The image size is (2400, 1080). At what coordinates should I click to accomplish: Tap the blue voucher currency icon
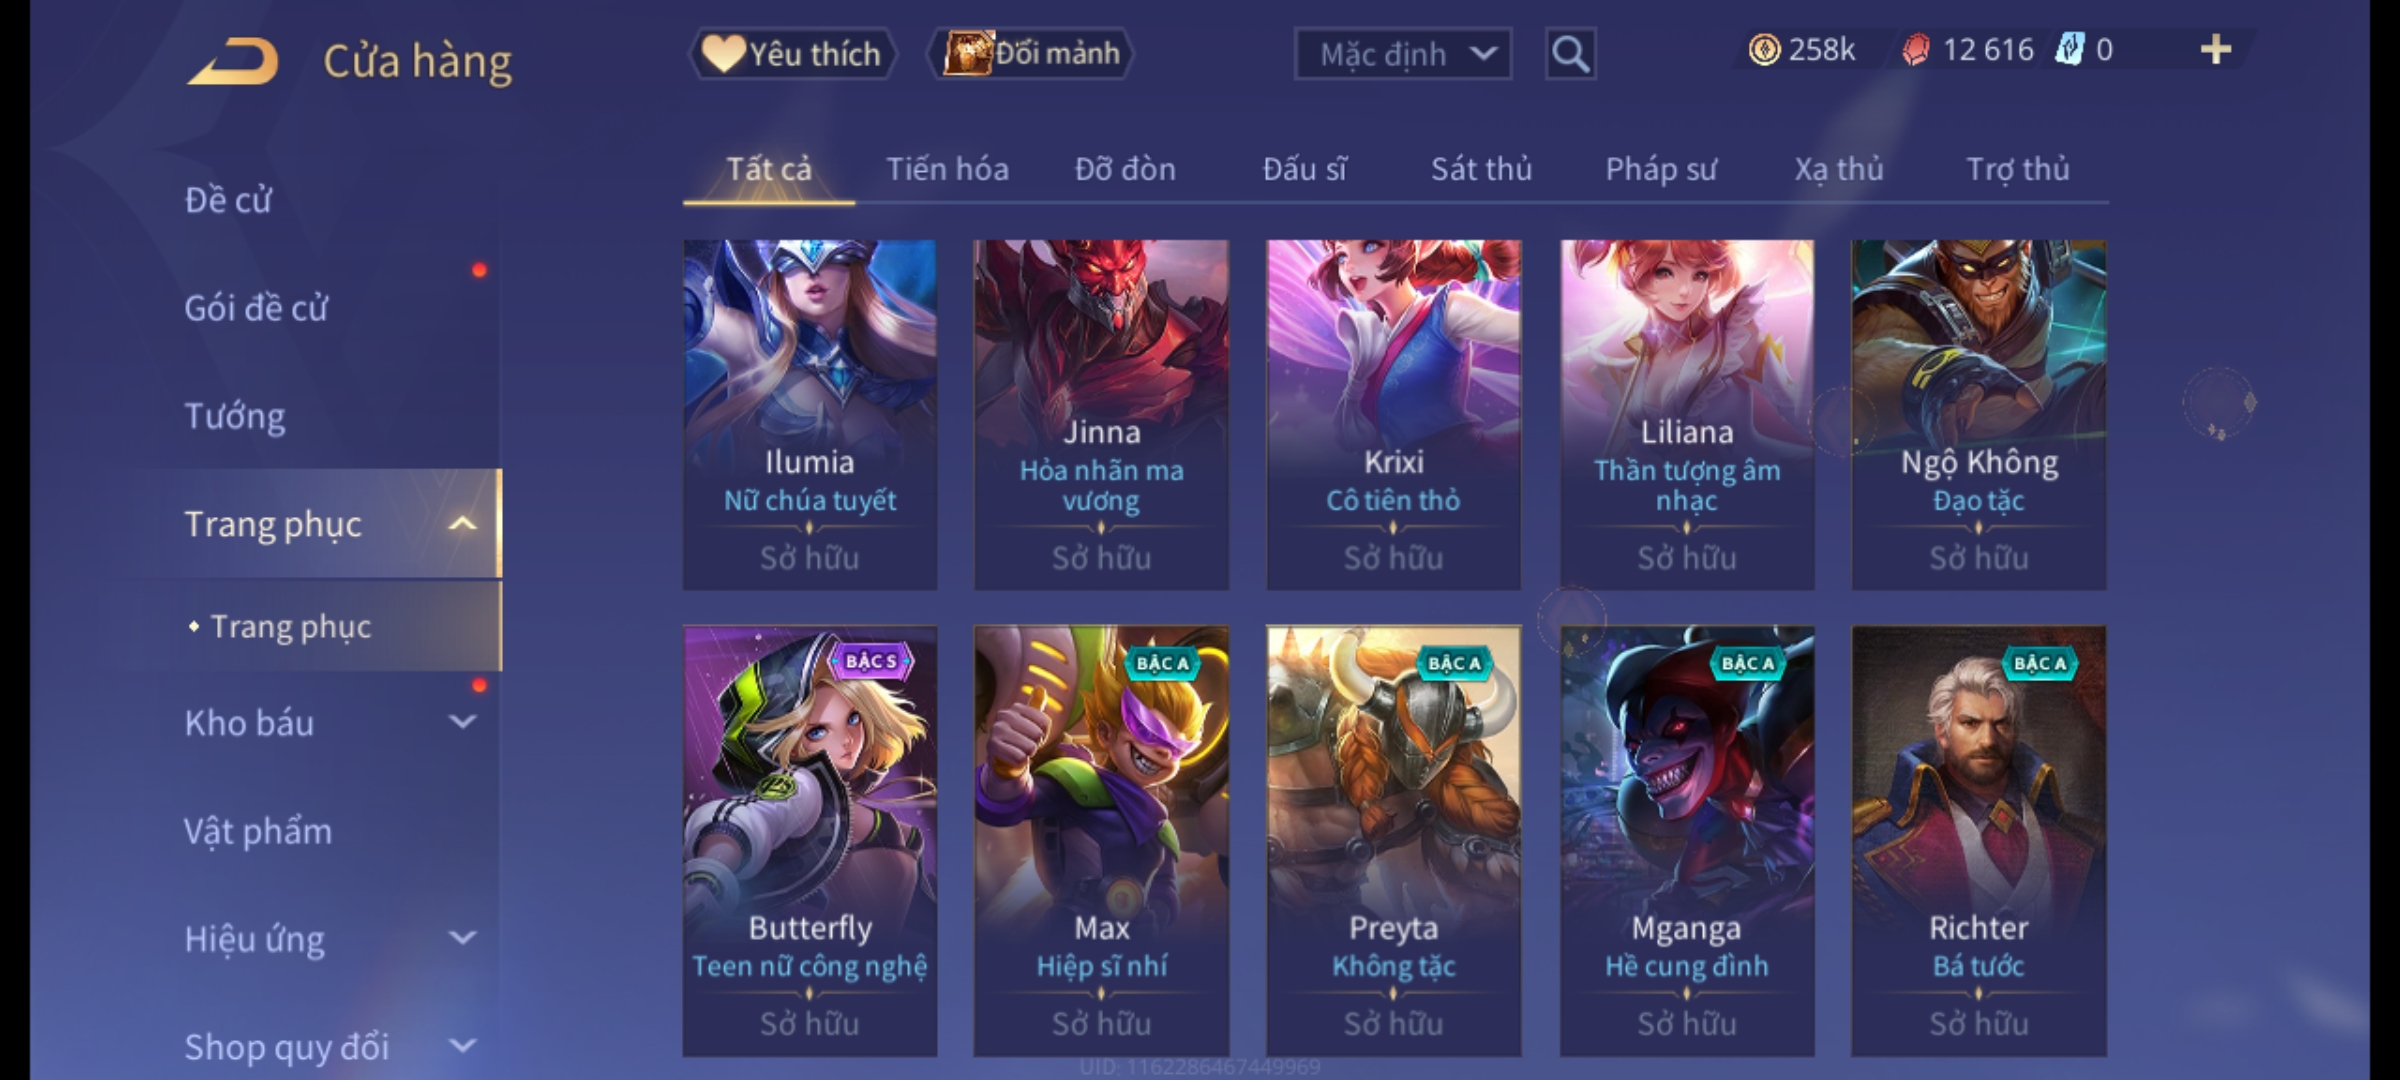(x=2069, y=49)
